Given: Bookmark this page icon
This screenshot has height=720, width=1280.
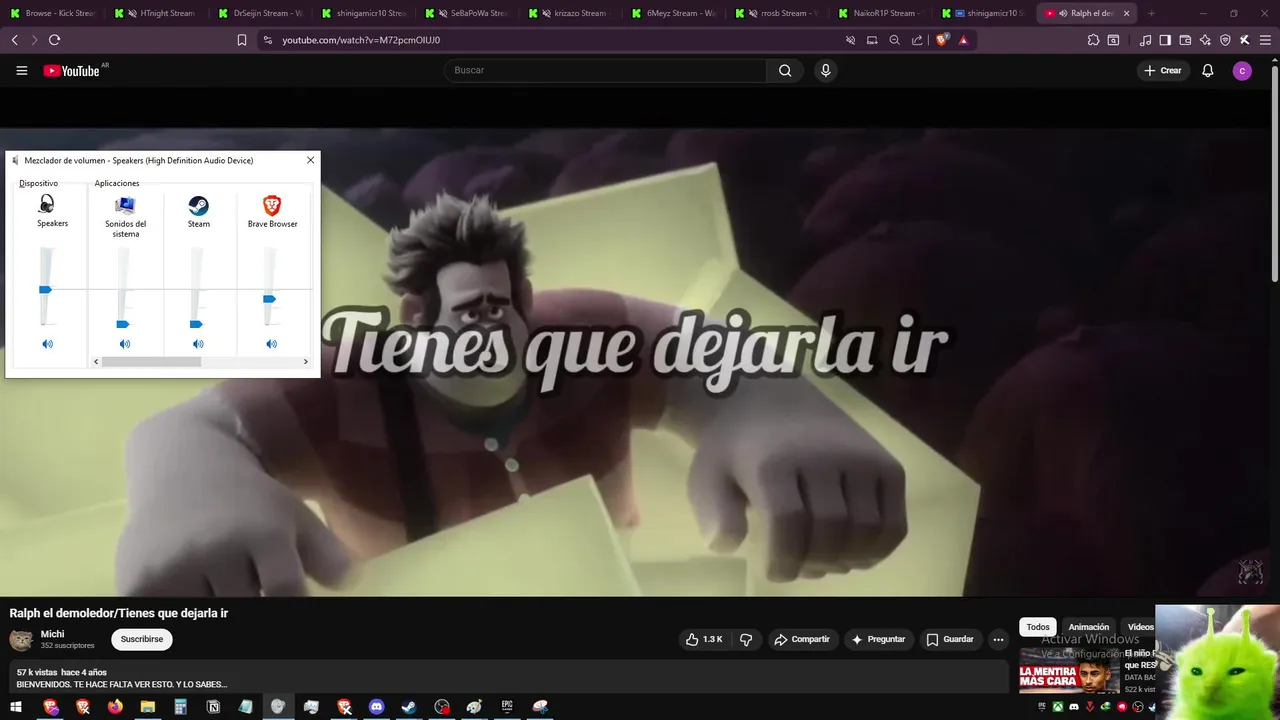Looking at the screenshot, I should [x=241, y=40].
